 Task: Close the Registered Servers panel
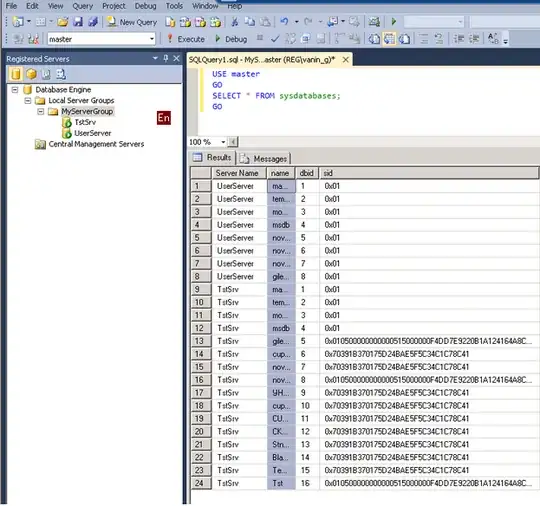(x=176, y=59)
